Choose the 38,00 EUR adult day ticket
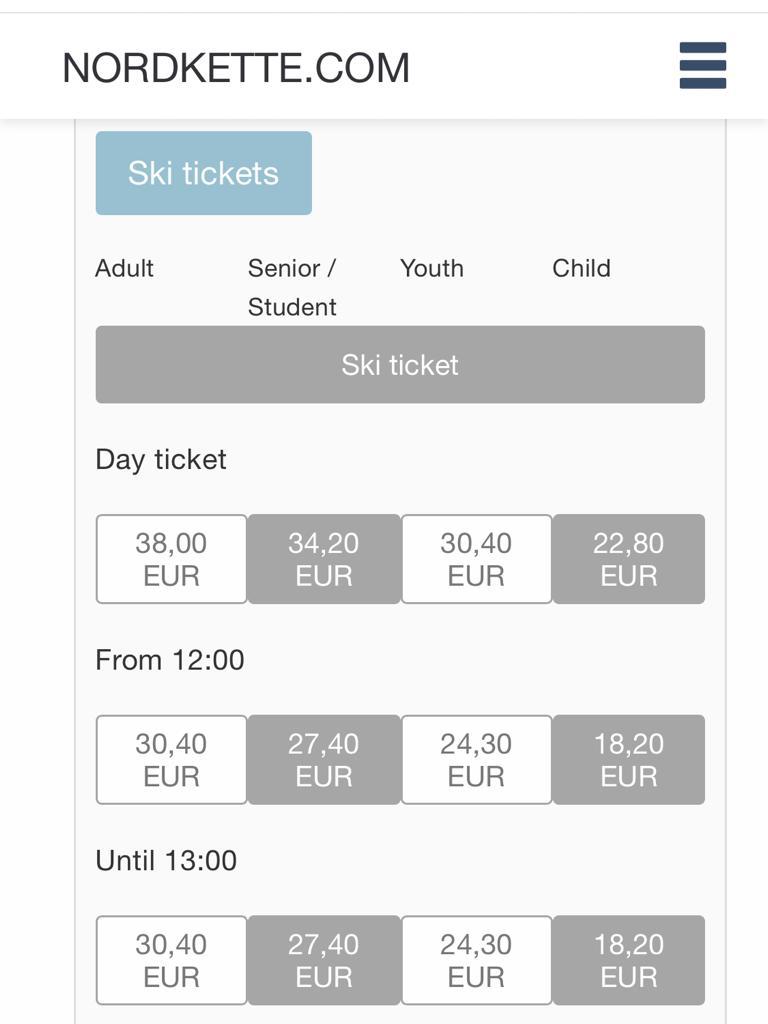 click(x=171, y=559)
